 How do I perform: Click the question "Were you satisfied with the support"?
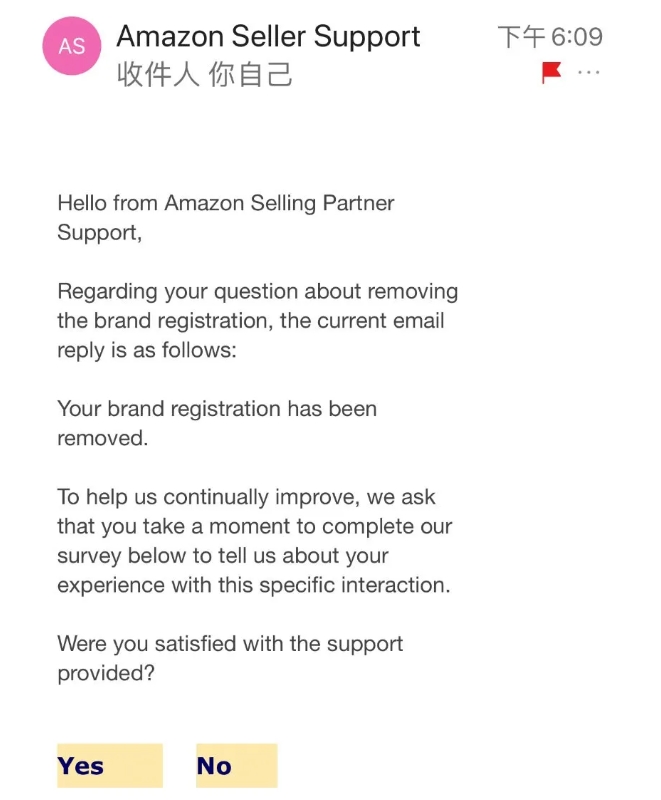click(x=230, y=644)
